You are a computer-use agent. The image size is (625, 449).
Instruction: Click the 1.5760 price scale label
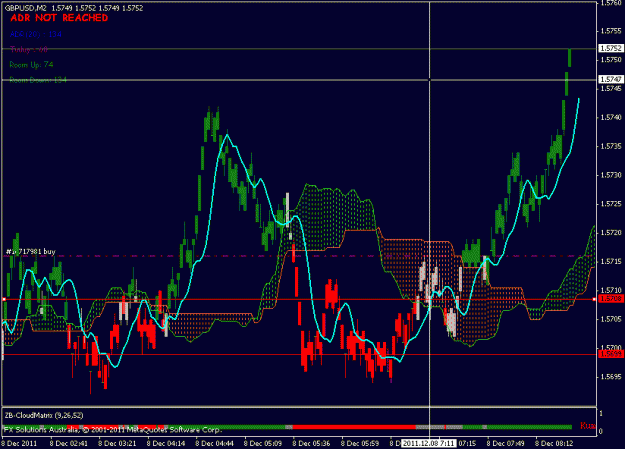pos(611,3)
